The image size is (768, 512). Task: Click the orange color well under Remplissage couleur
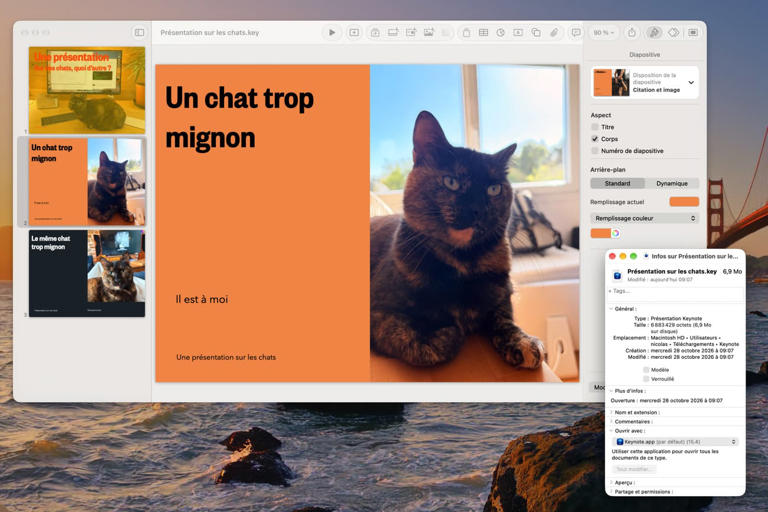tap(600, 233)
